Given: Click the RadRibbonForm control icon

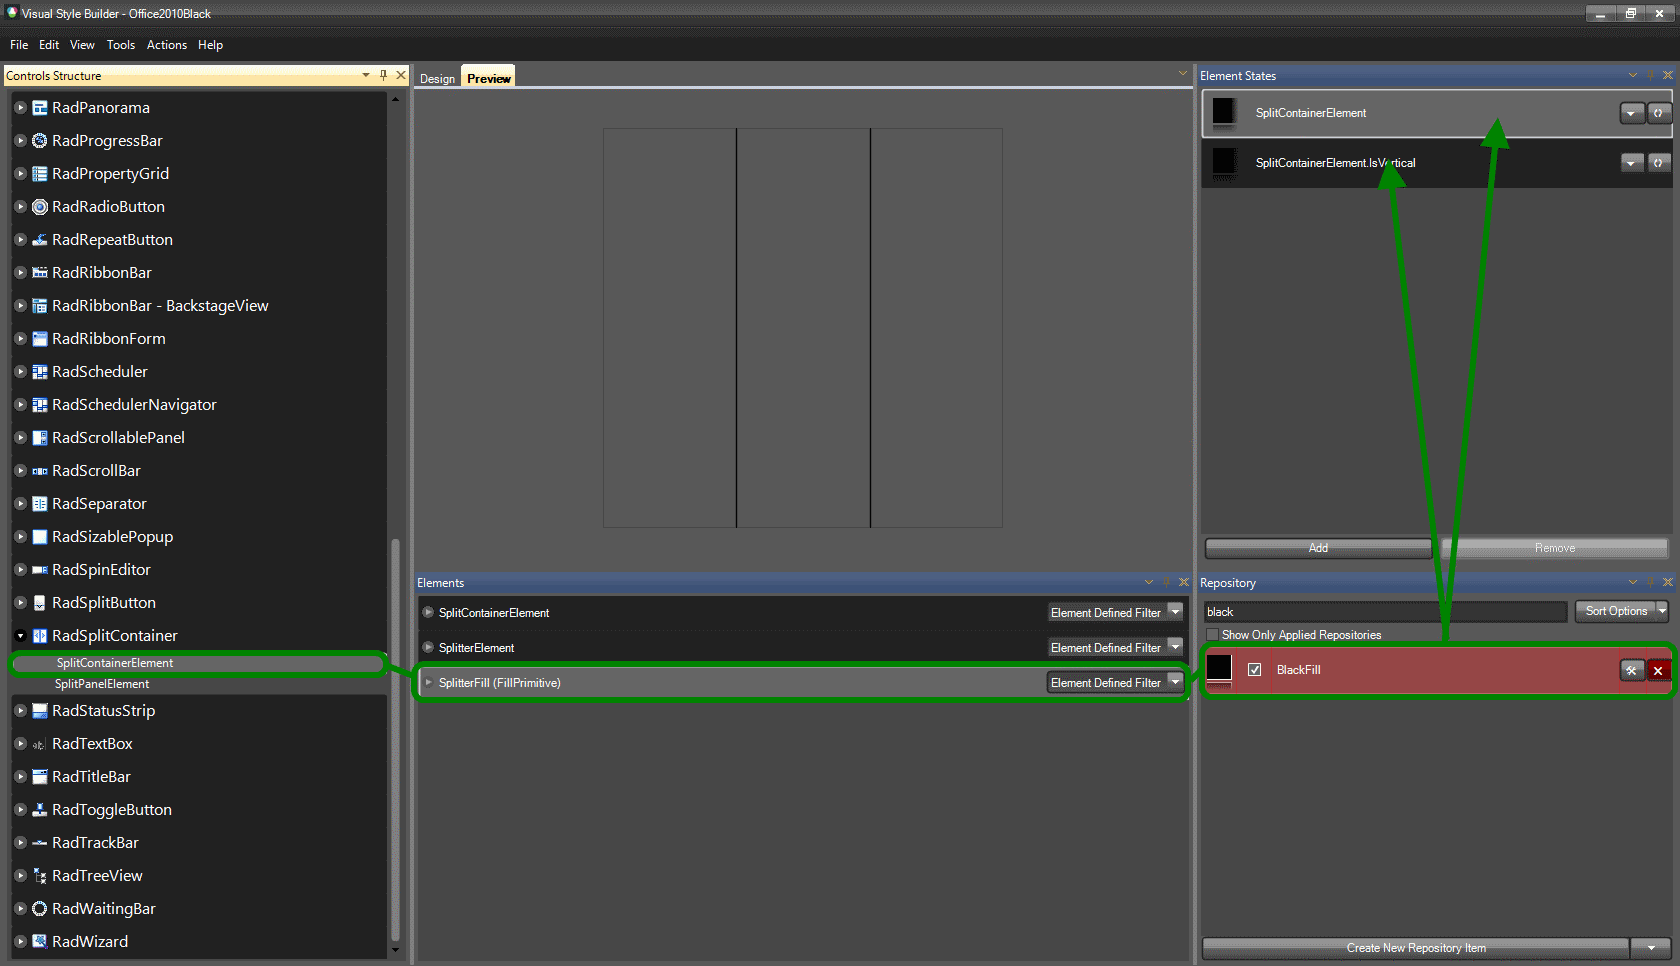Looking at the screenshot, I should click(40, 339).
